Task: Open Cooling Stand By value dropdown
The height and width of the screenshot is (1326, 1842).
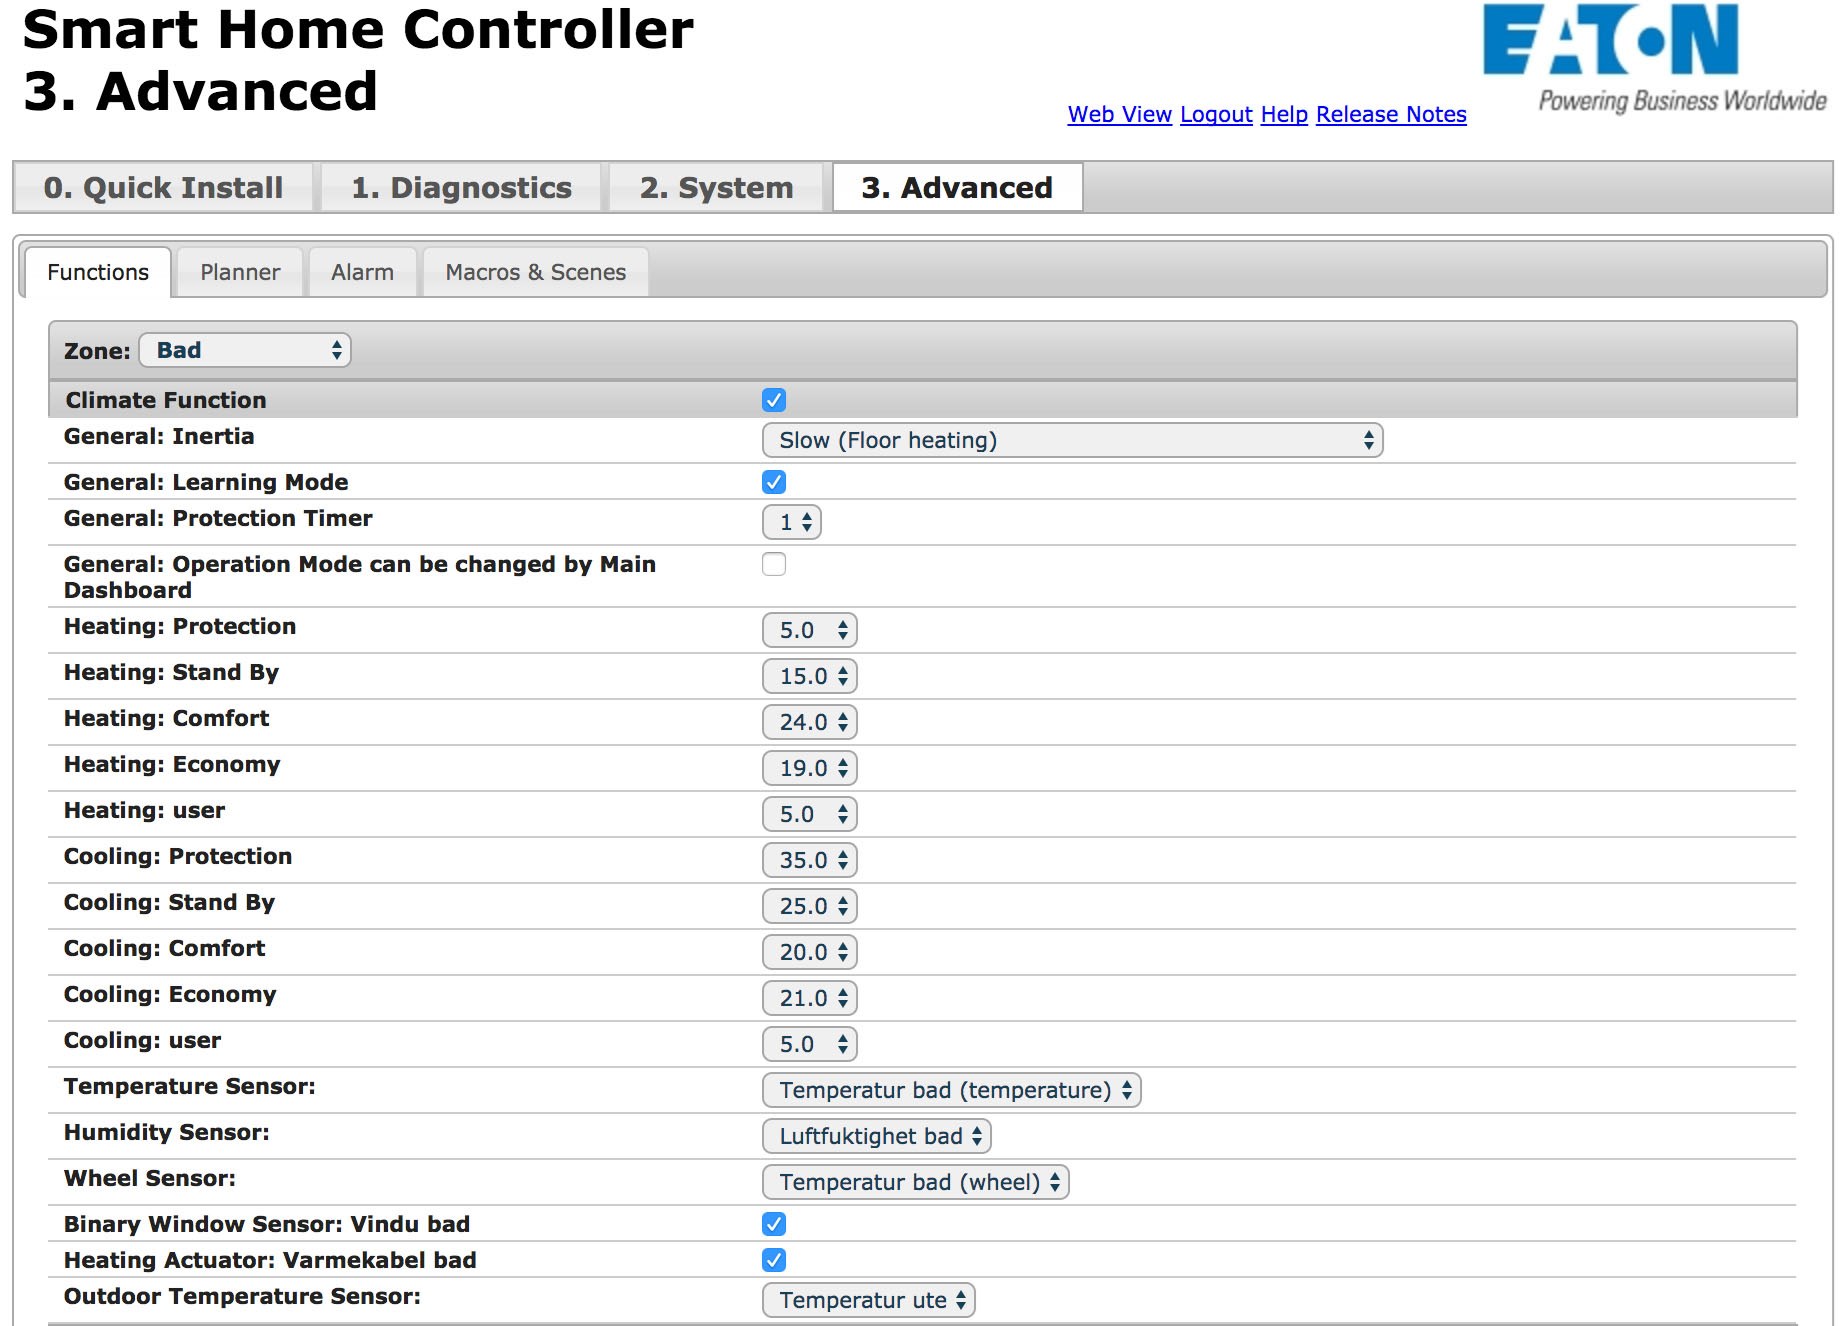Action: click(x=810, y=906)
